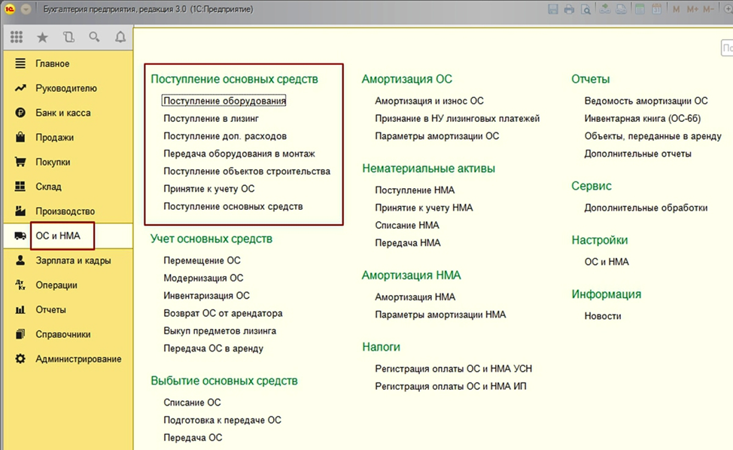The width and height of the screenshot is (733, 450).
Task: Open Амортизация и износ ОС link
Action: [x=429, y=100]
